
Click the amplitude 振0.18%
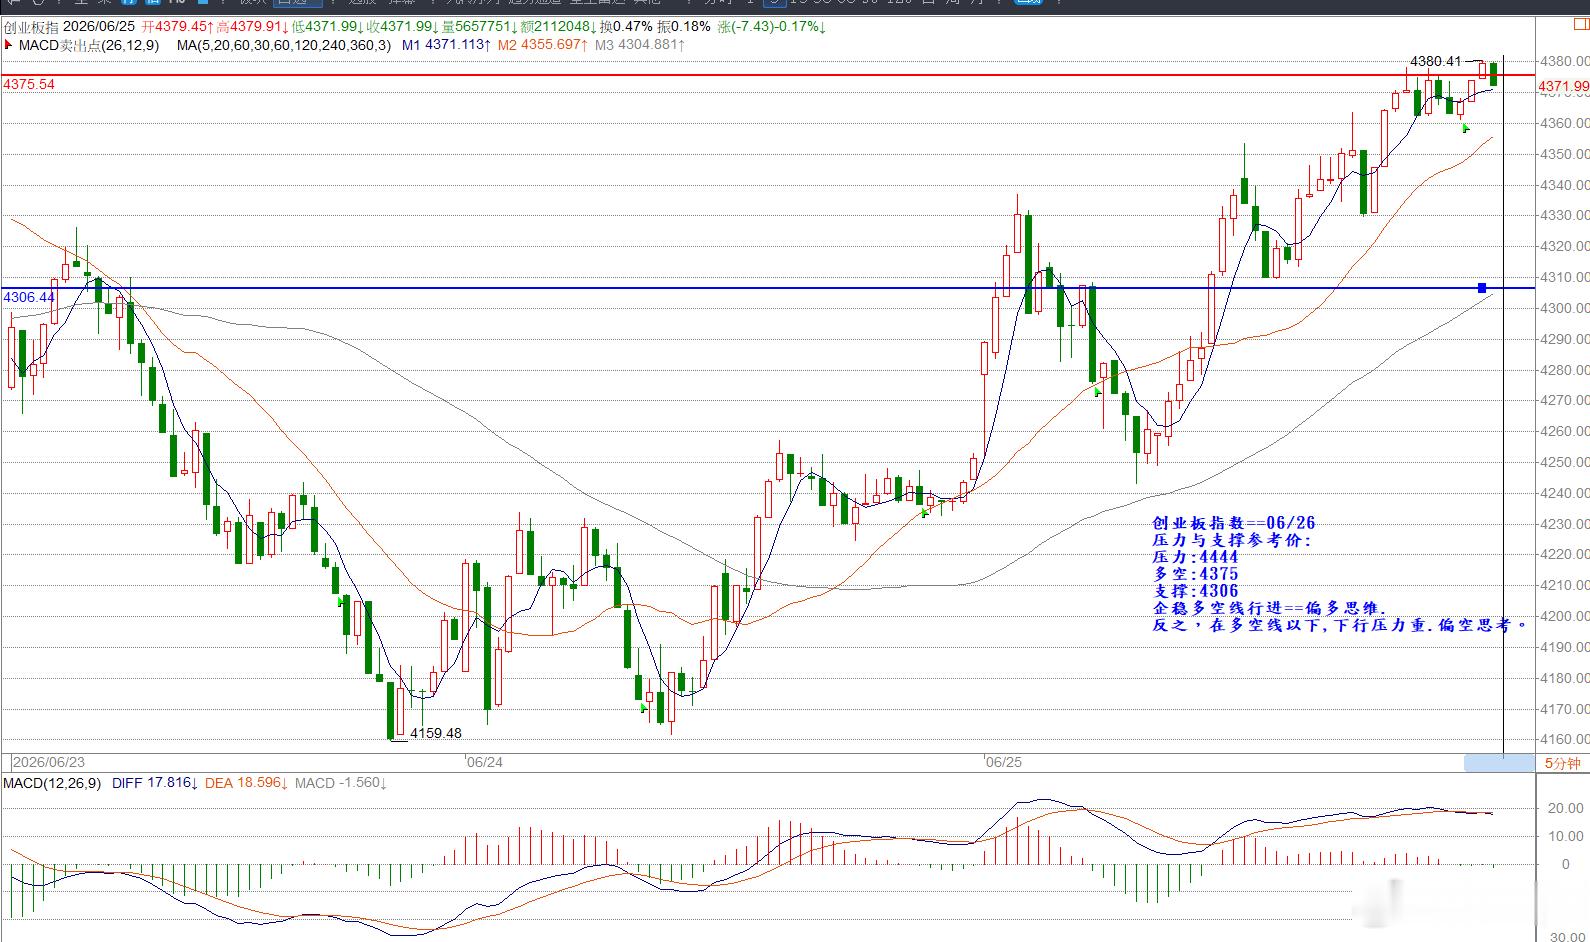(x=684, y=27)
